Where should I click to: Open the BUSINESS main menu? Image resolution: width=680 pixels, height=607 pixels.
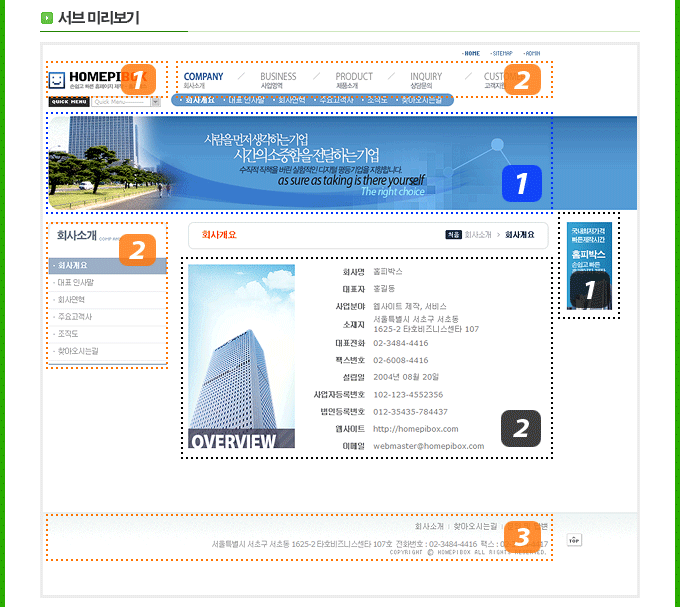click(278, 78)
